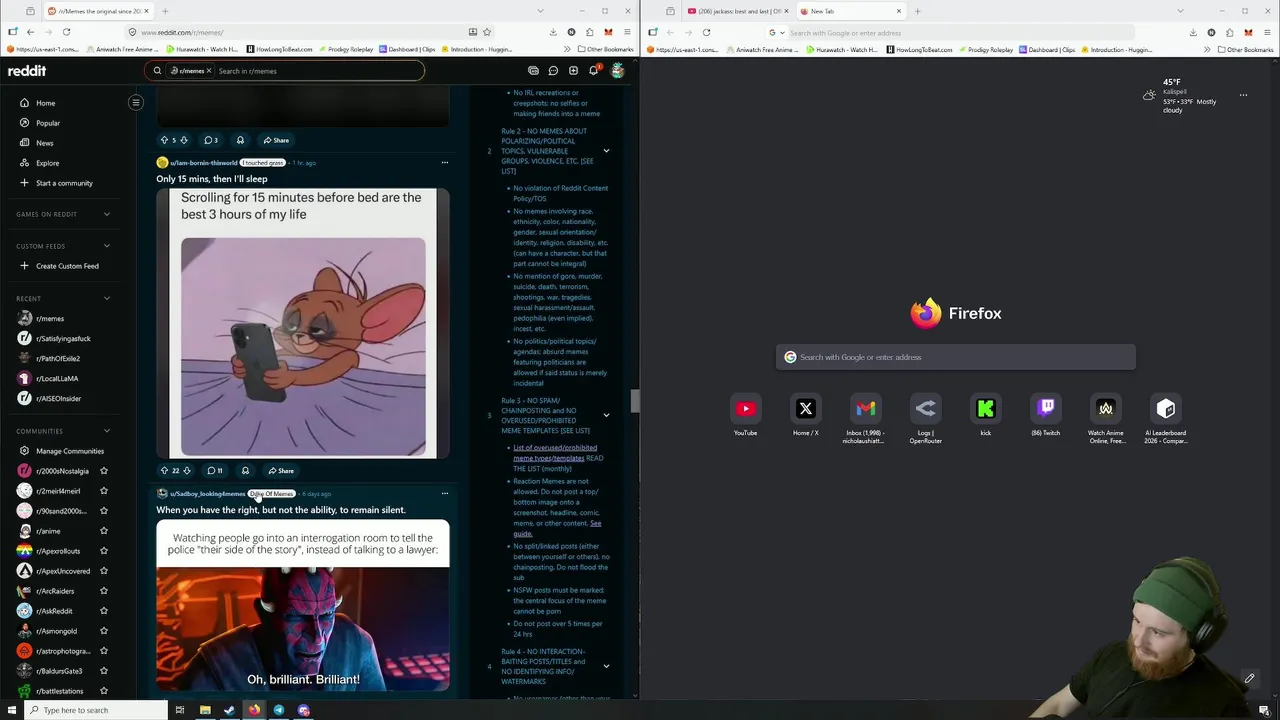
Task: Collapse the Reddit left sidebar with hamburger button
Action: 136,102
